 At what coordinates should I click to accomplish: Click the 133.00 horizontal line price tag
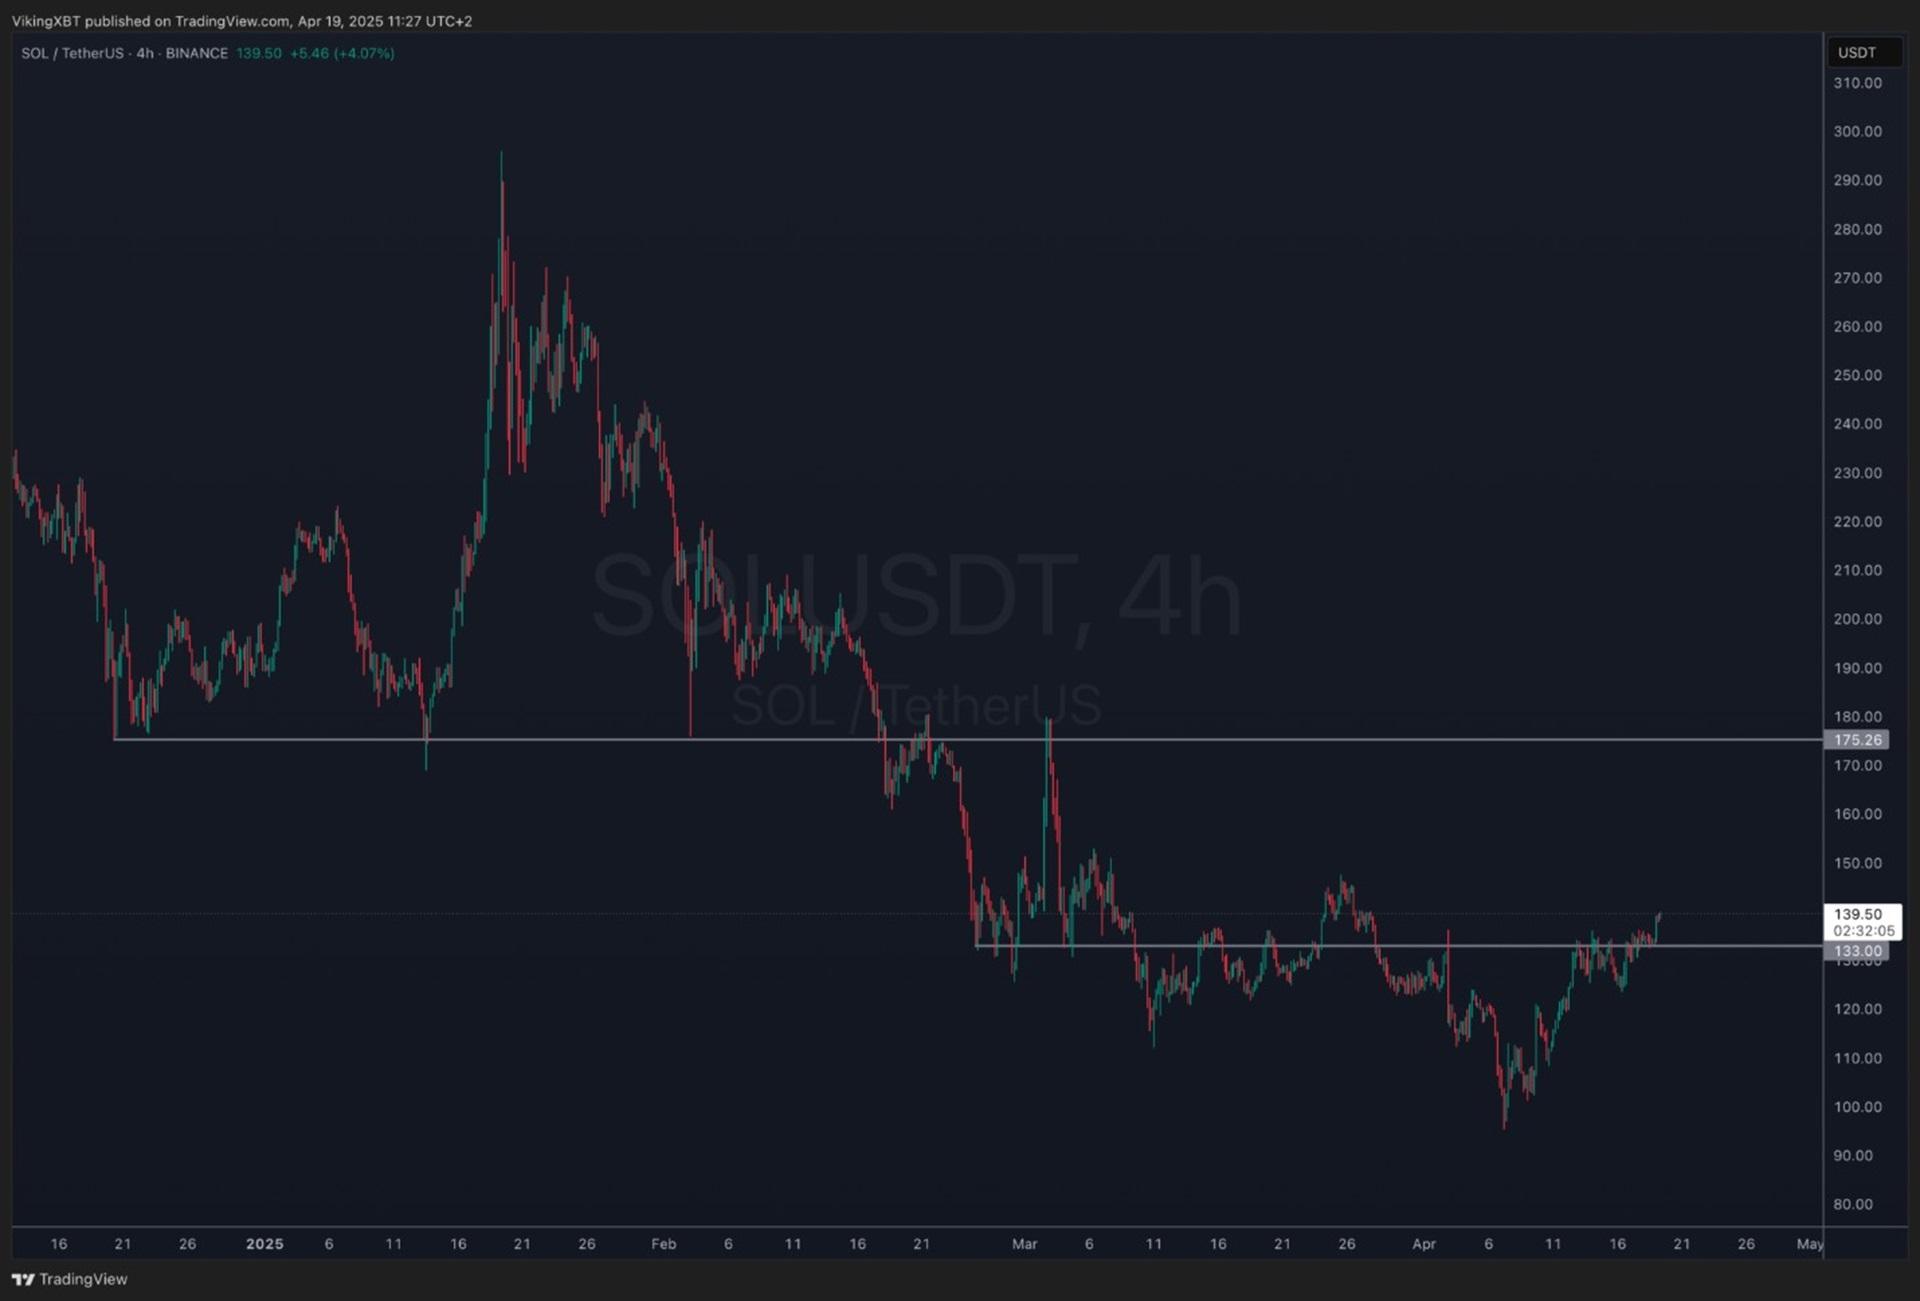click(1857, 951)
